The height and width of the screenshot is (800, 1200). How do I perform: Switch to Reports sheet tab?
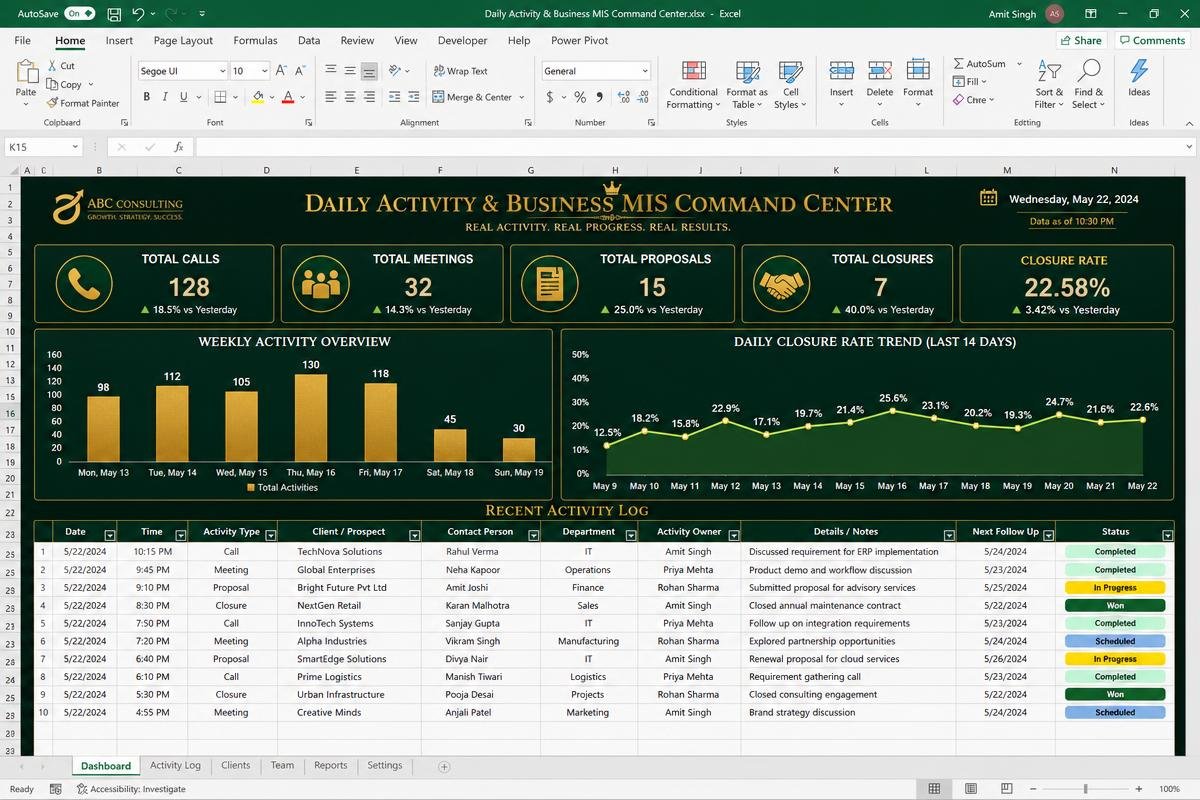click(x=330, y=765)
